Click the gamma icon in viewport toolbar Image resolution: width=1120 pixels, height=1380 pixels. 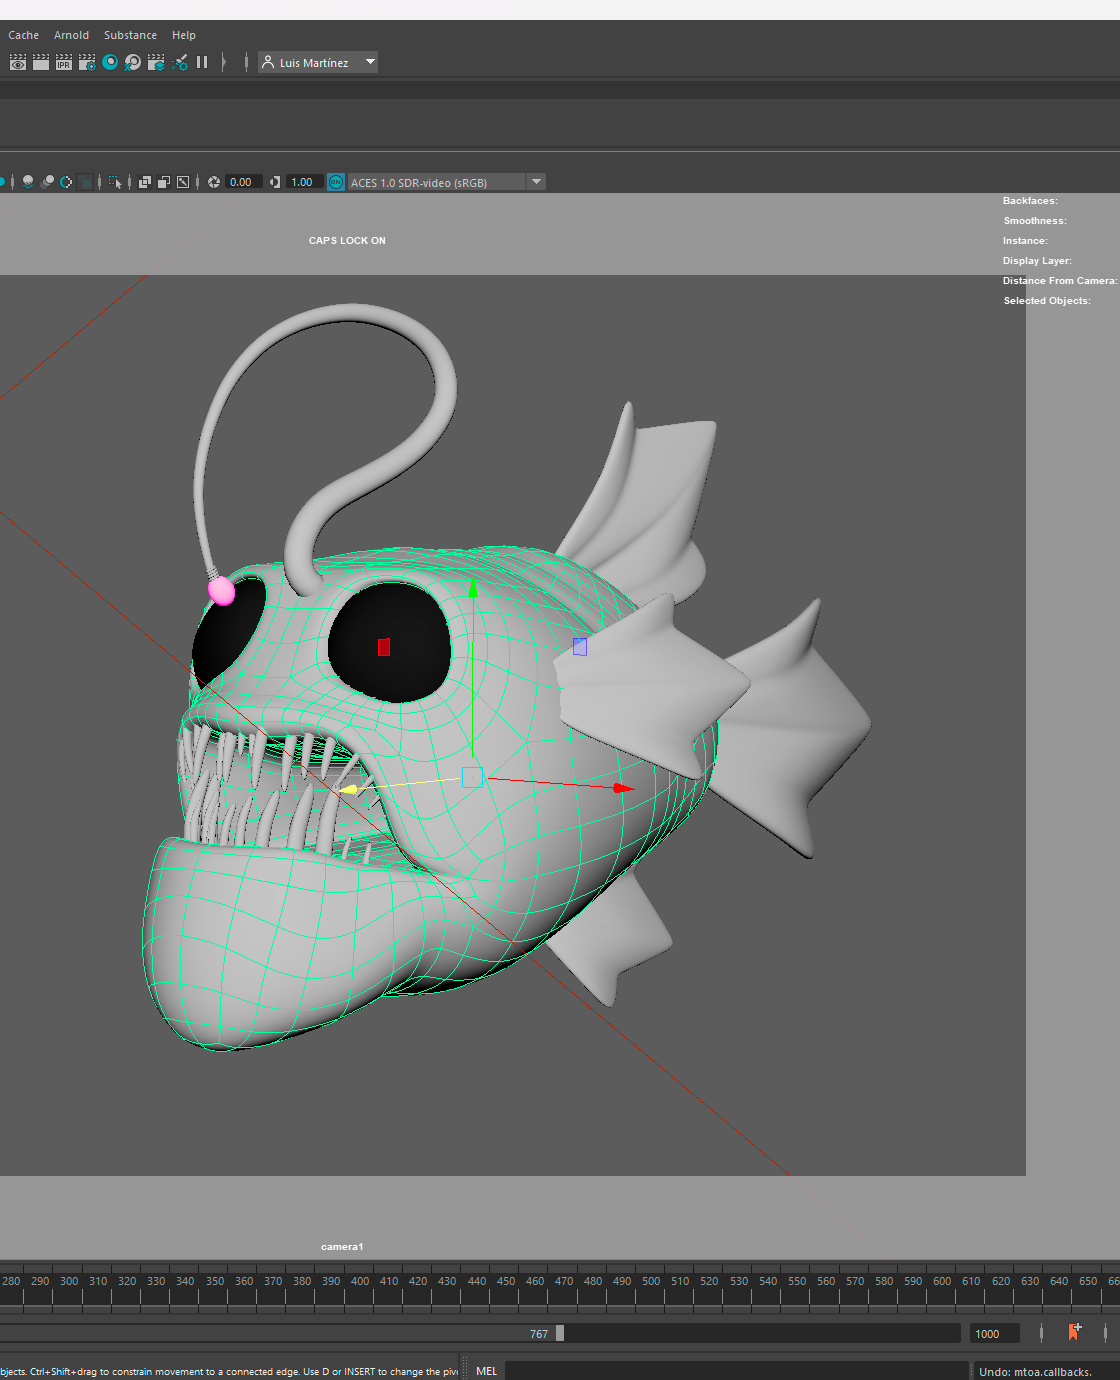[x=275, y=182]
